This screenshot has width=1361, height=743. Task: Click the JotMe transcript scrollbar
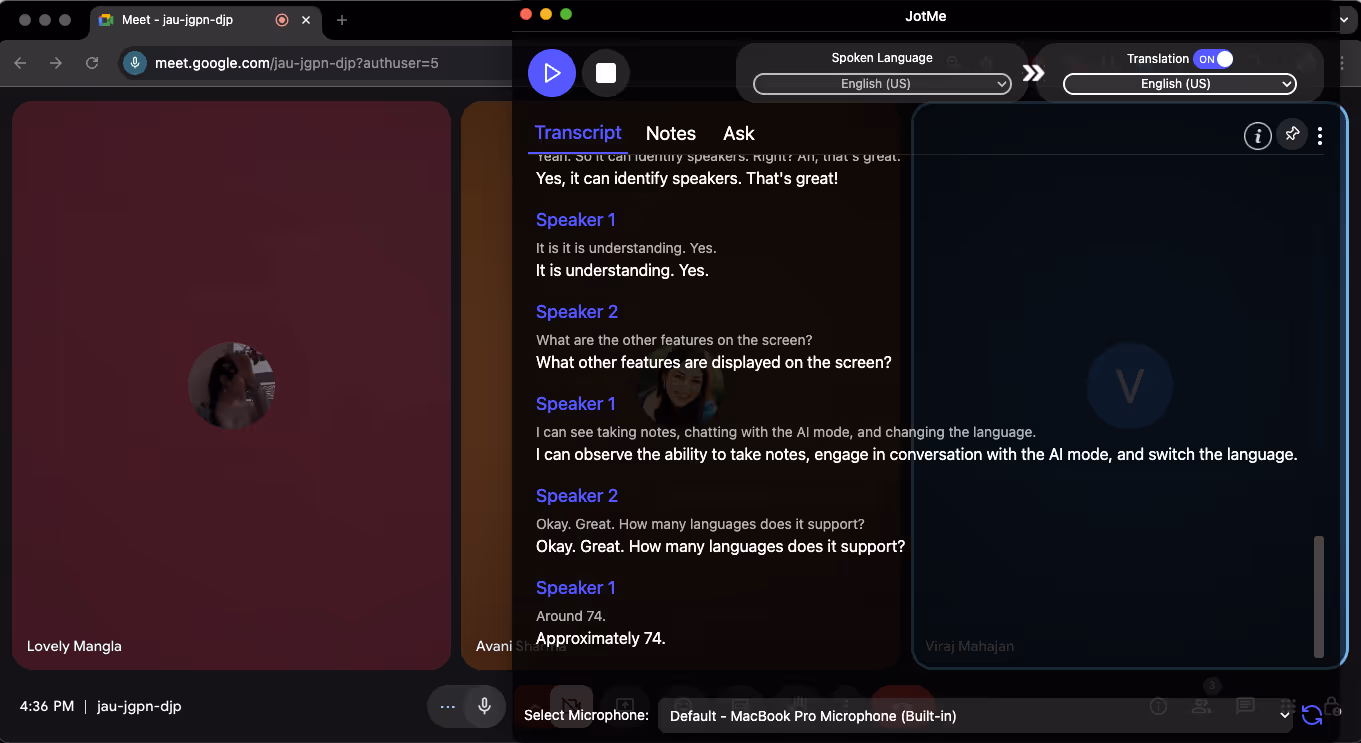[1318, 596]
